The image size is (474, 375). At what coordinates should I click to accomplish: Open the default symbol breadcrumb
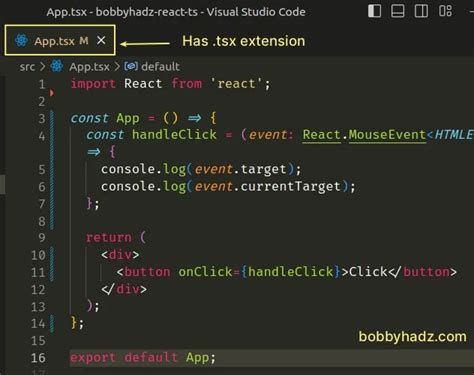[160, 67]
